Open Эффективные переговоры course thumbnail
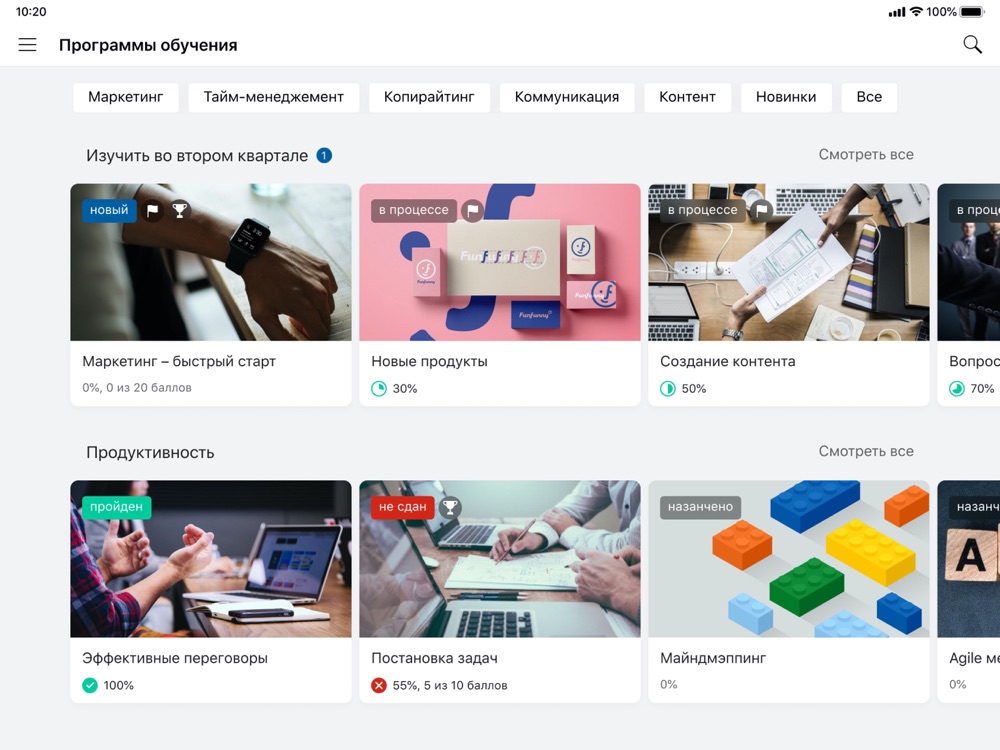The height and width of the screenshot is (750, 1000). (210, 559)
